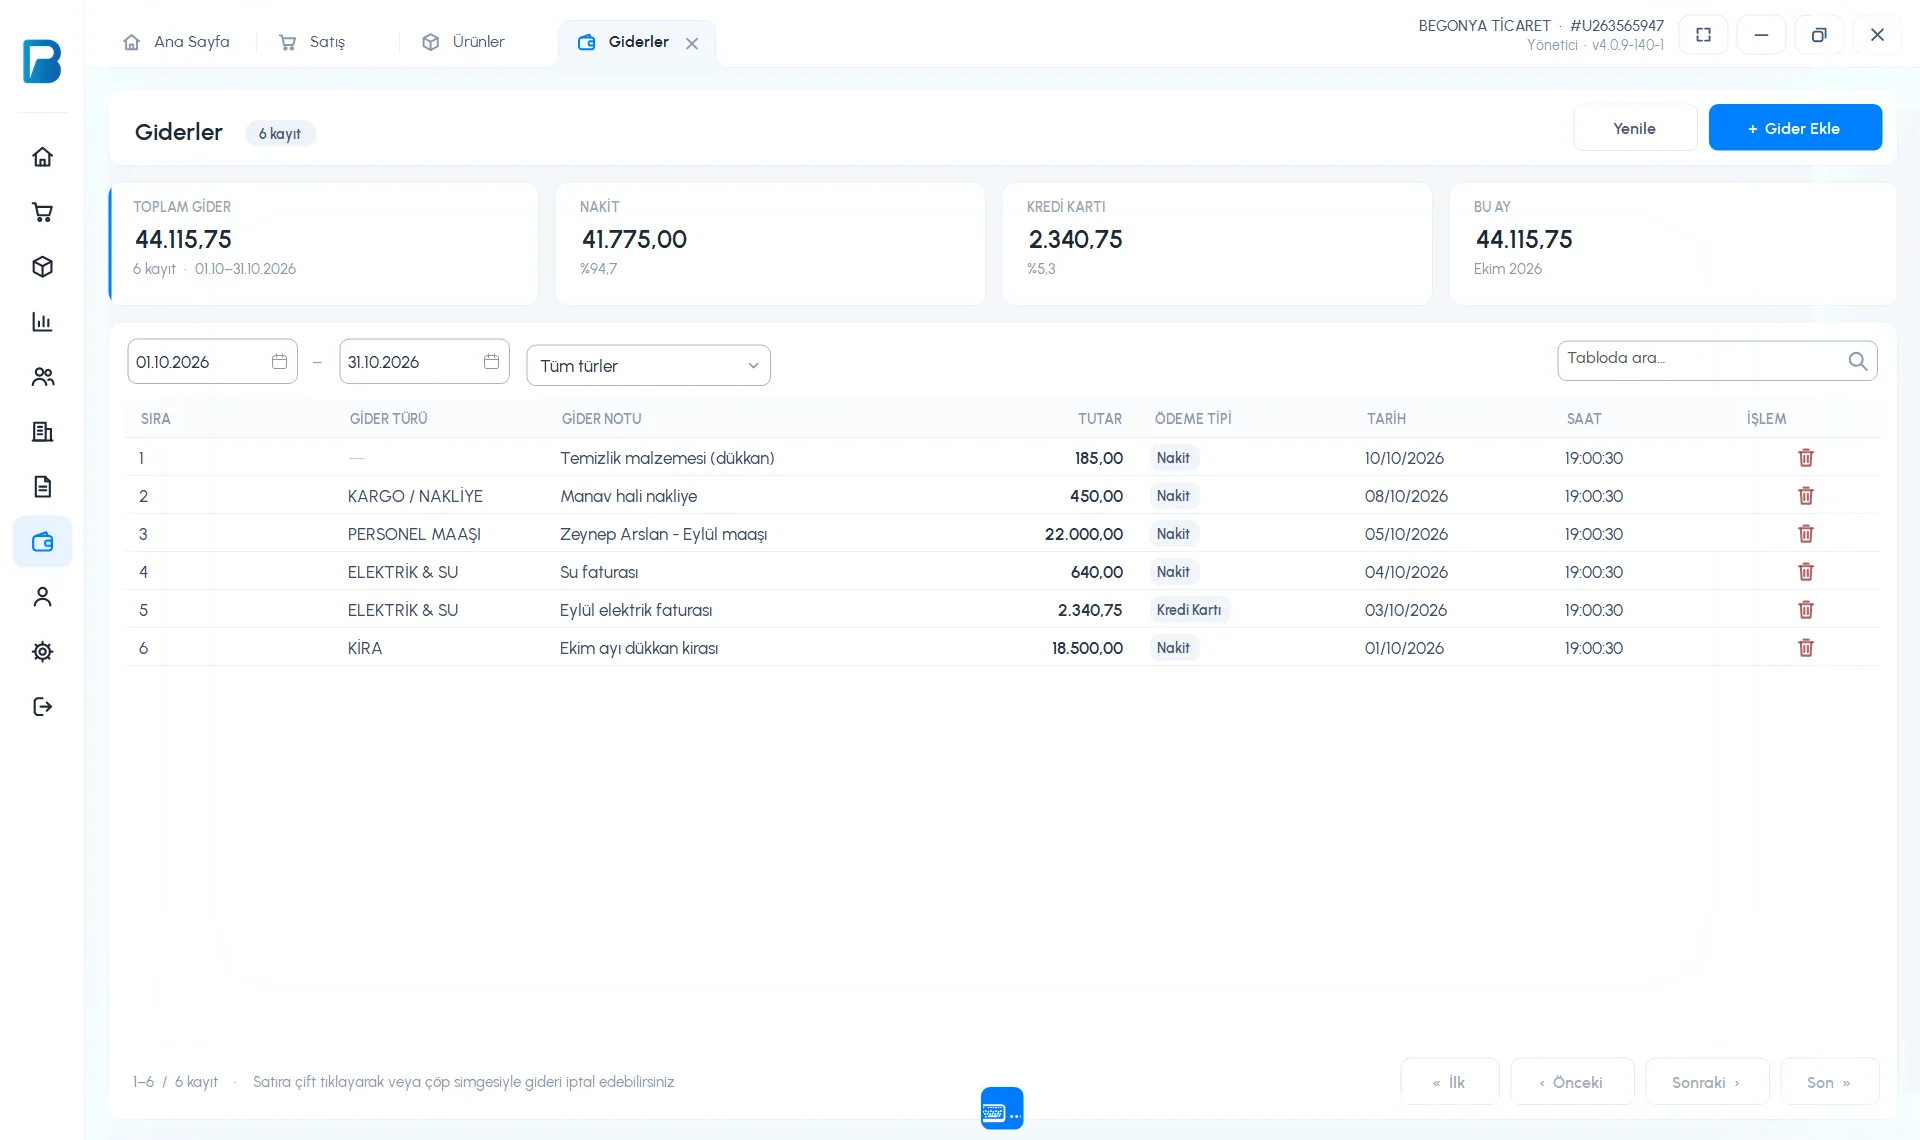Delete the Temizlik malzemesi expense row
Image resolution: width=1920 pixels, height=1140 pixels.
1806,458
